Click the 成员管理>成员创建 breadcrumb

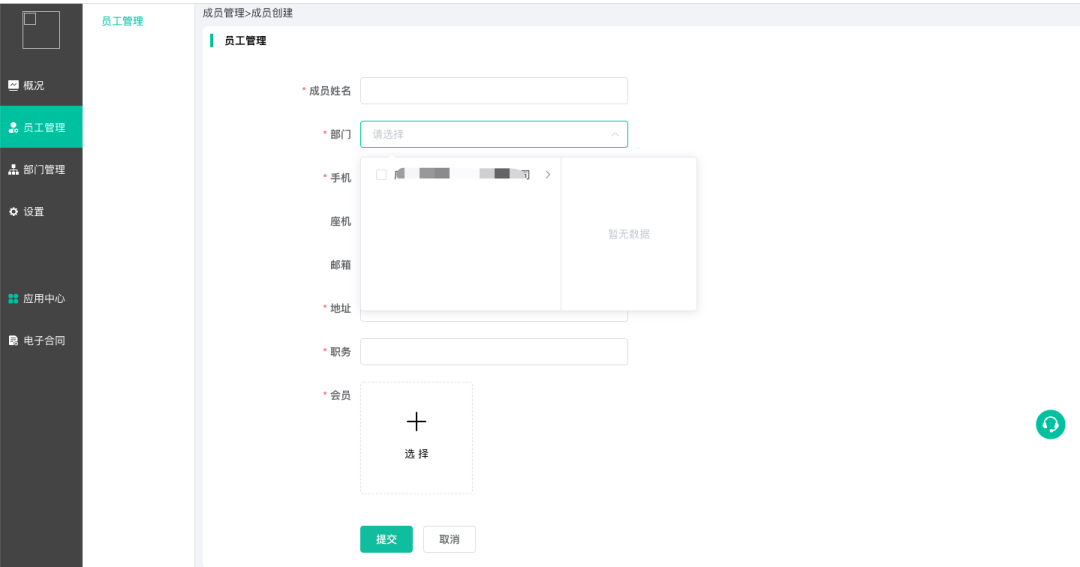coord(247,13)
